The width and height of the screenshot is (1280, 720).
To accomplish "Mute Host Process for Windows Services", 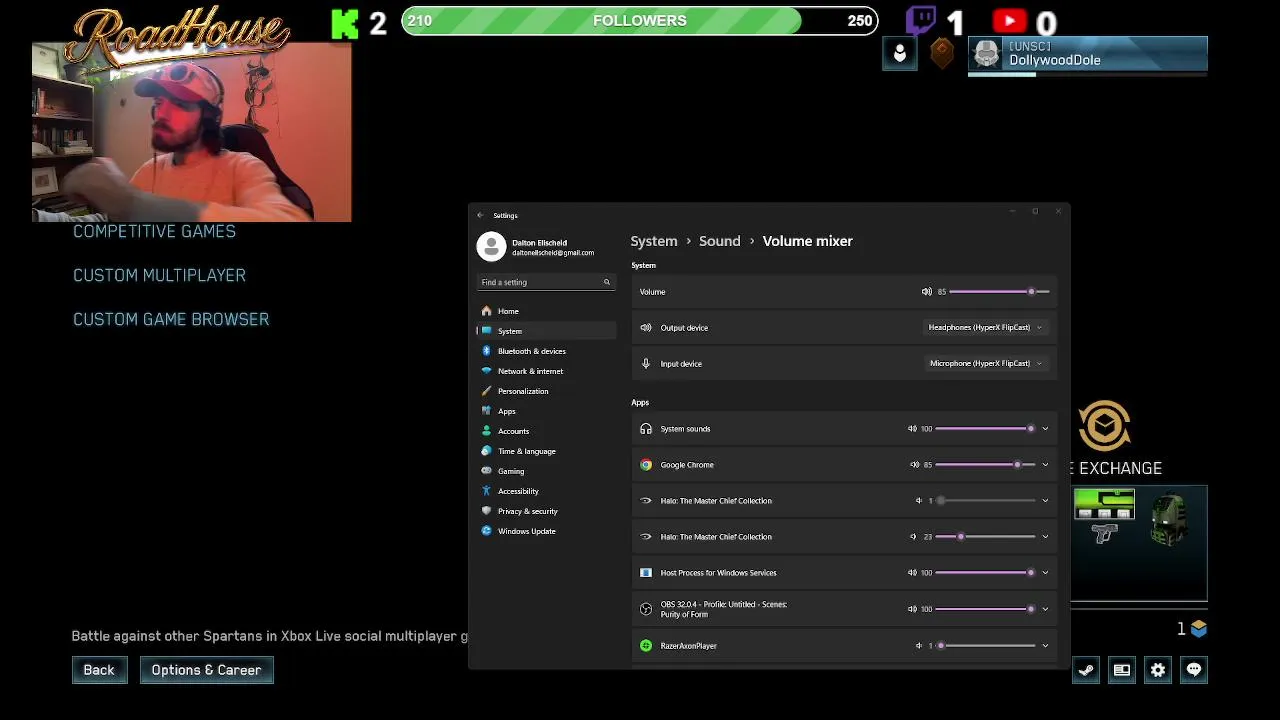I will point(912,573).
